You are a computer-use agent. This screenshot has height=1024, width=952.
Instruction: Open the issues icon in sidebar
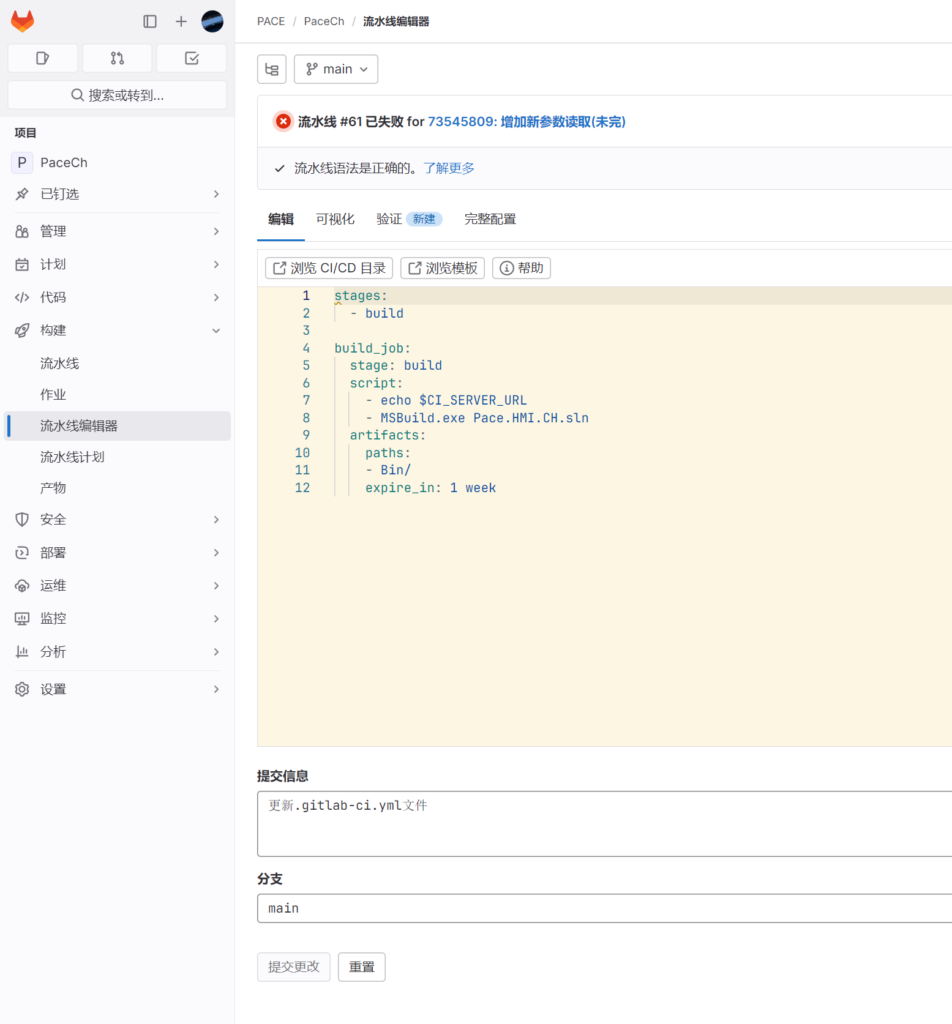(42, 58)
